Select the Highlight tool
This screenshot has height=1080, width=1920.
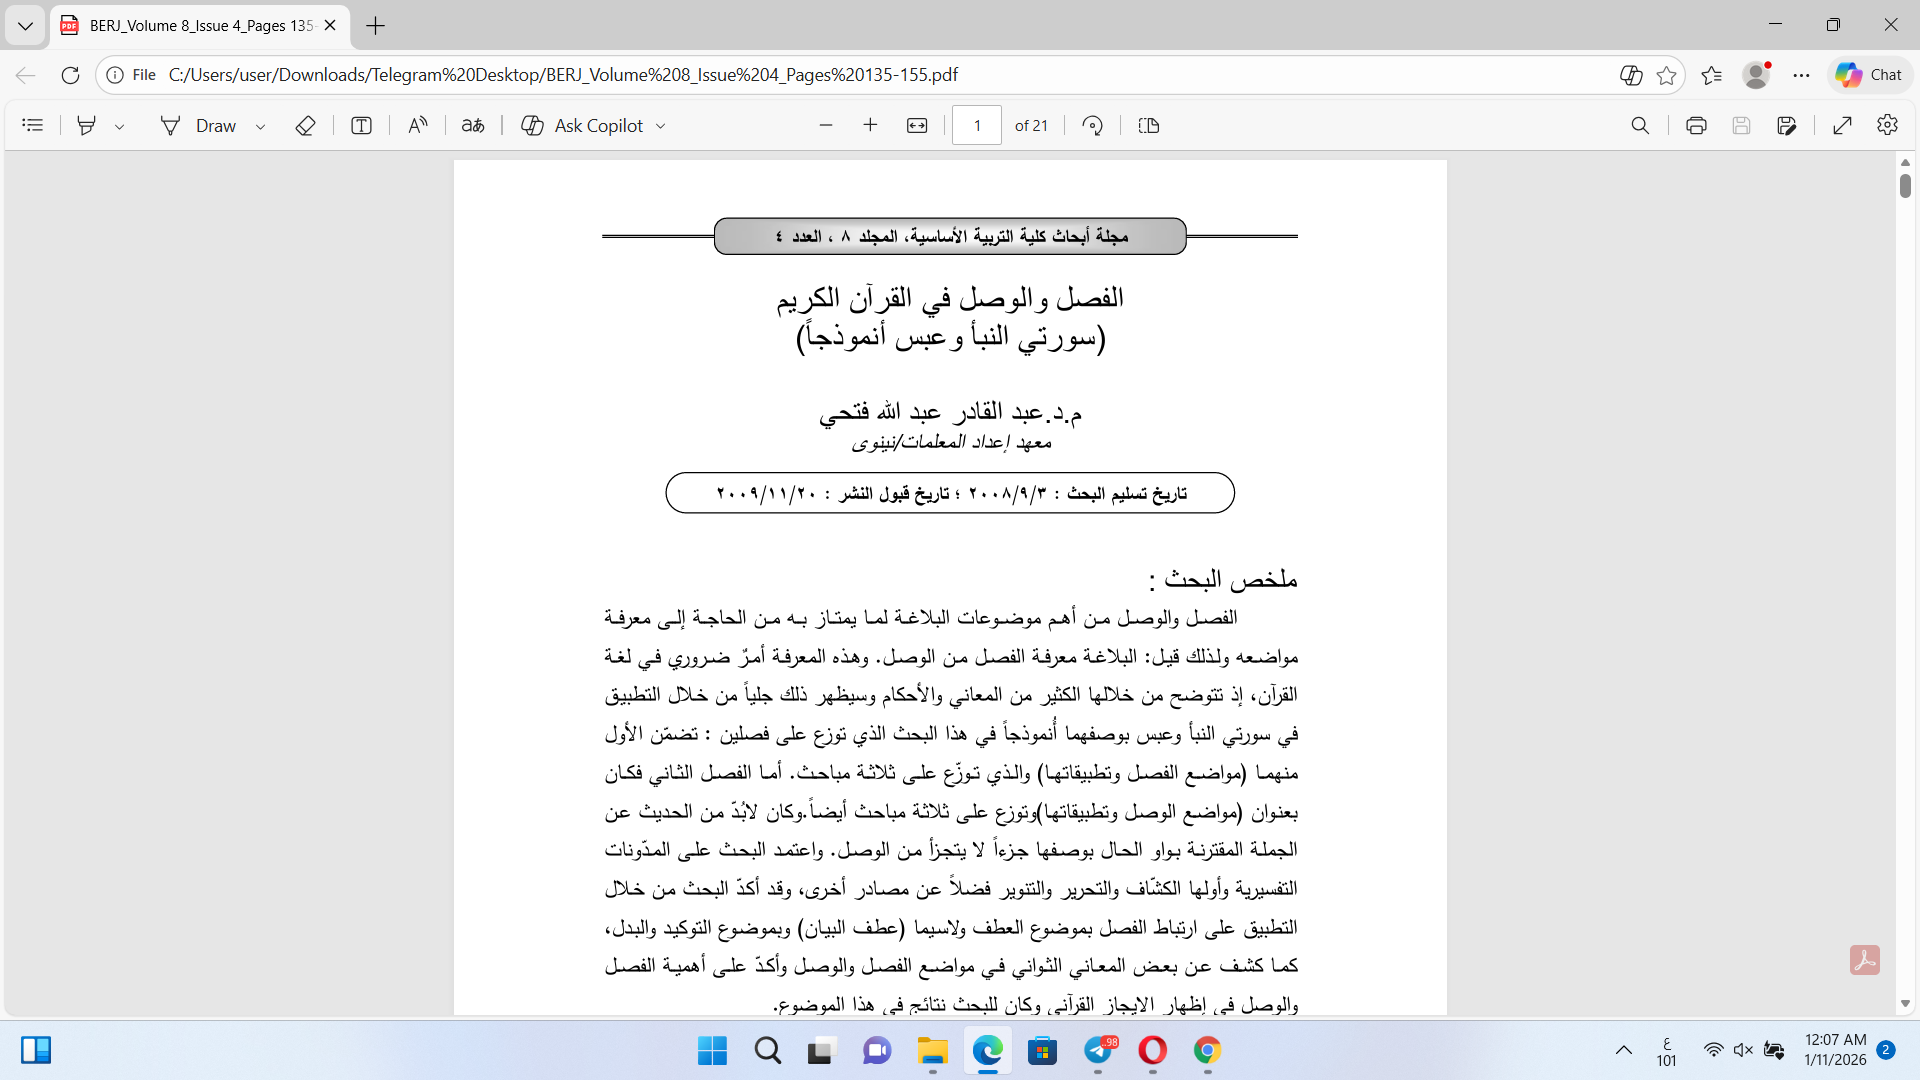tap(87, 125)
